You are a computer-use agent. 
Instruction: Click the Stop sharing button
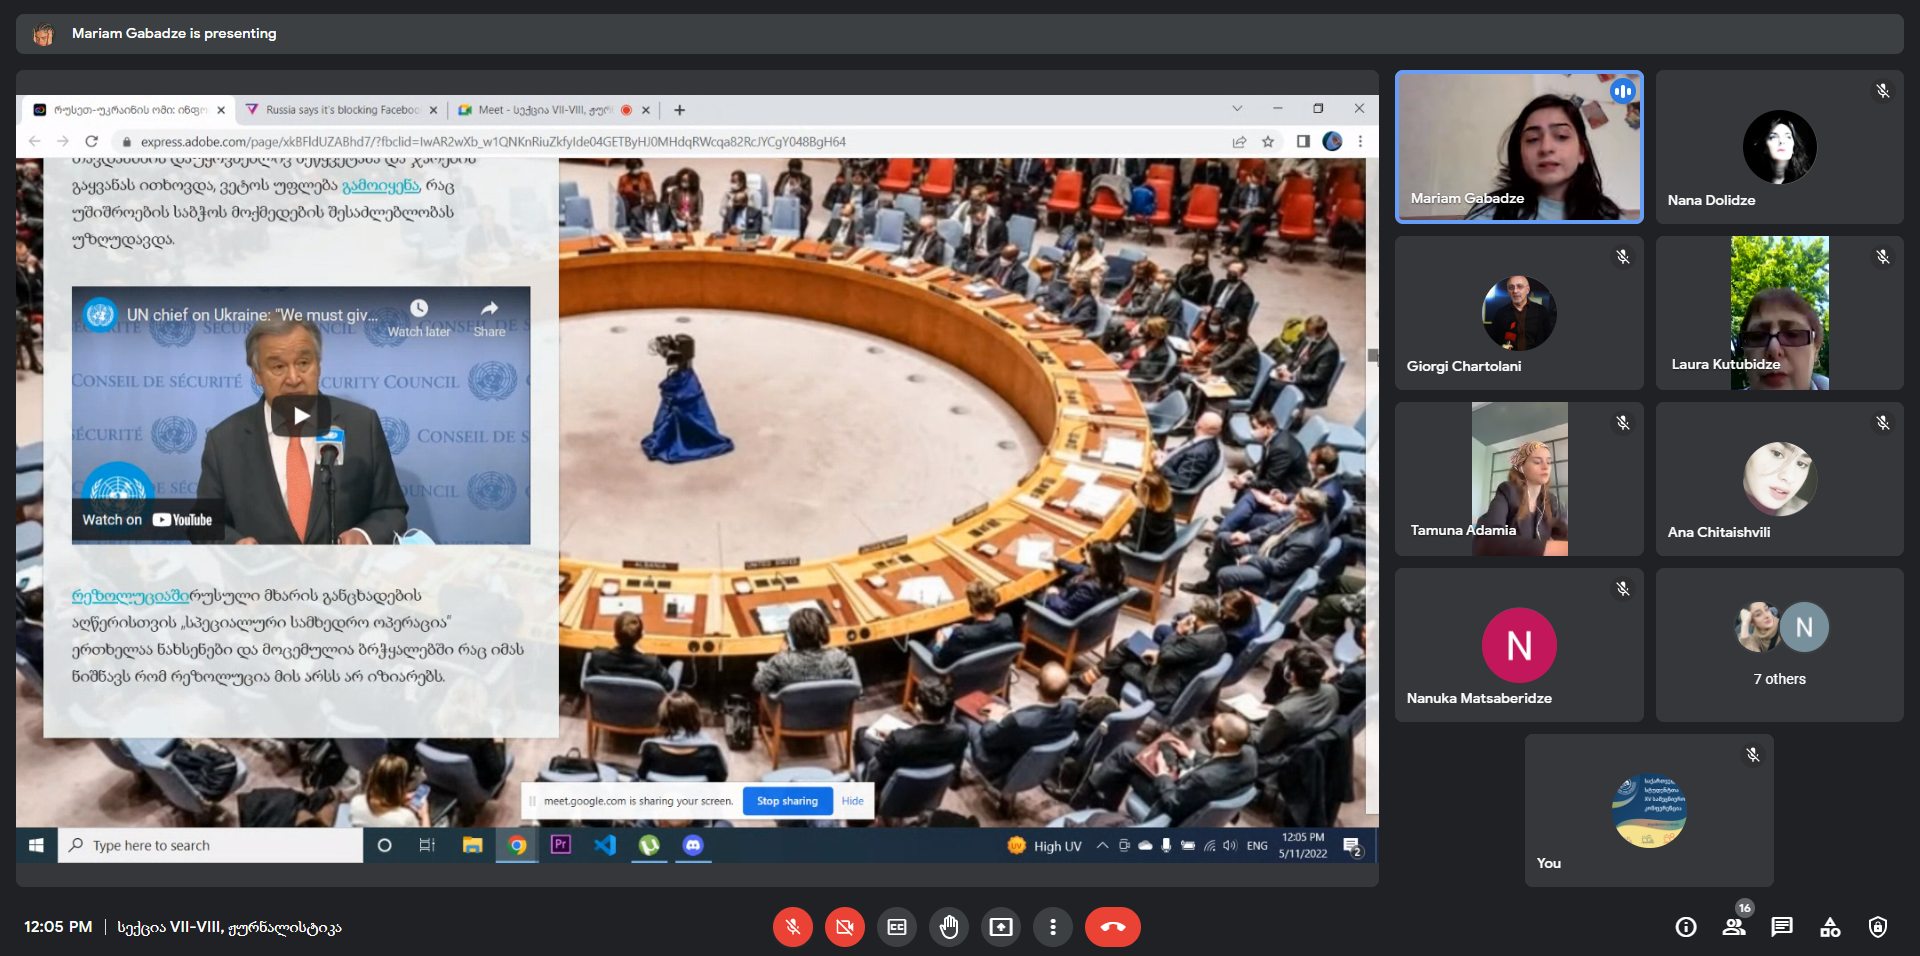tap(787, 801)
